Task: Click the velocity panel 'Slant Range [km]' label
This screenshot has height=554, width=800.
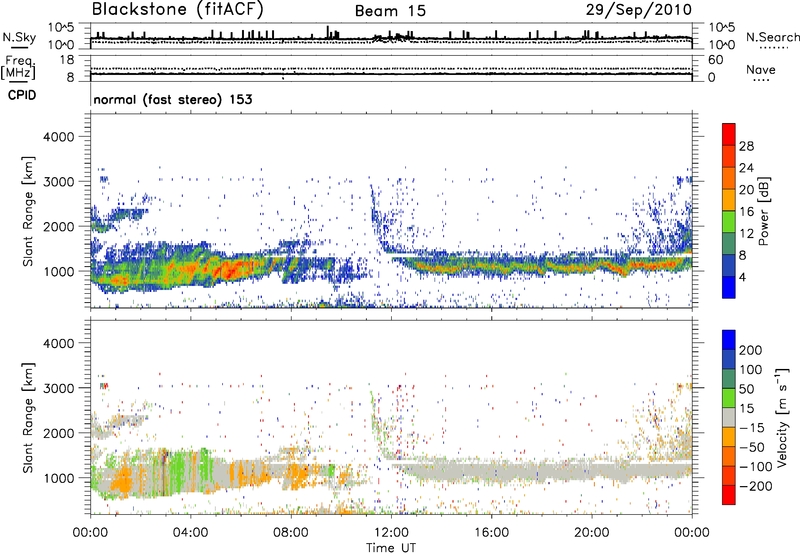Action: pyautogui.click(x=28, y=418)
